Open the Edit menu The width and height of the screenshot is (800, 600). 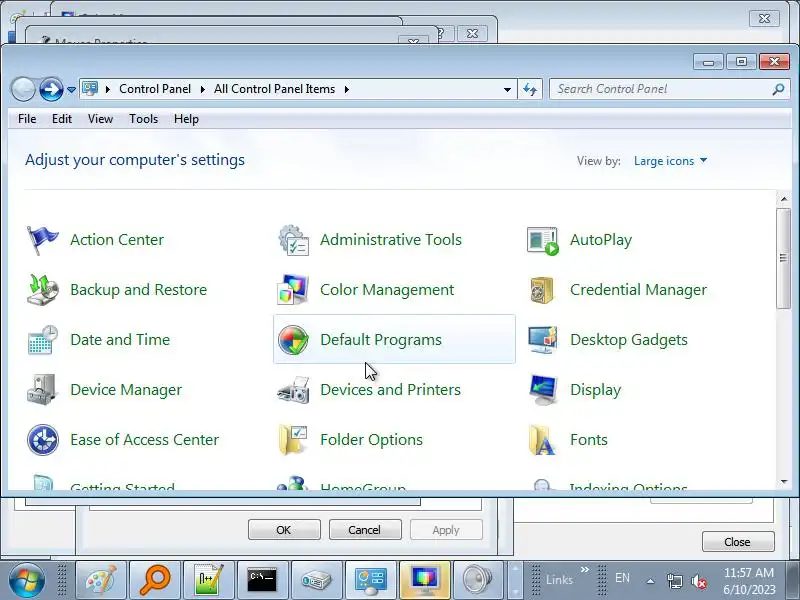click(62, 119)
